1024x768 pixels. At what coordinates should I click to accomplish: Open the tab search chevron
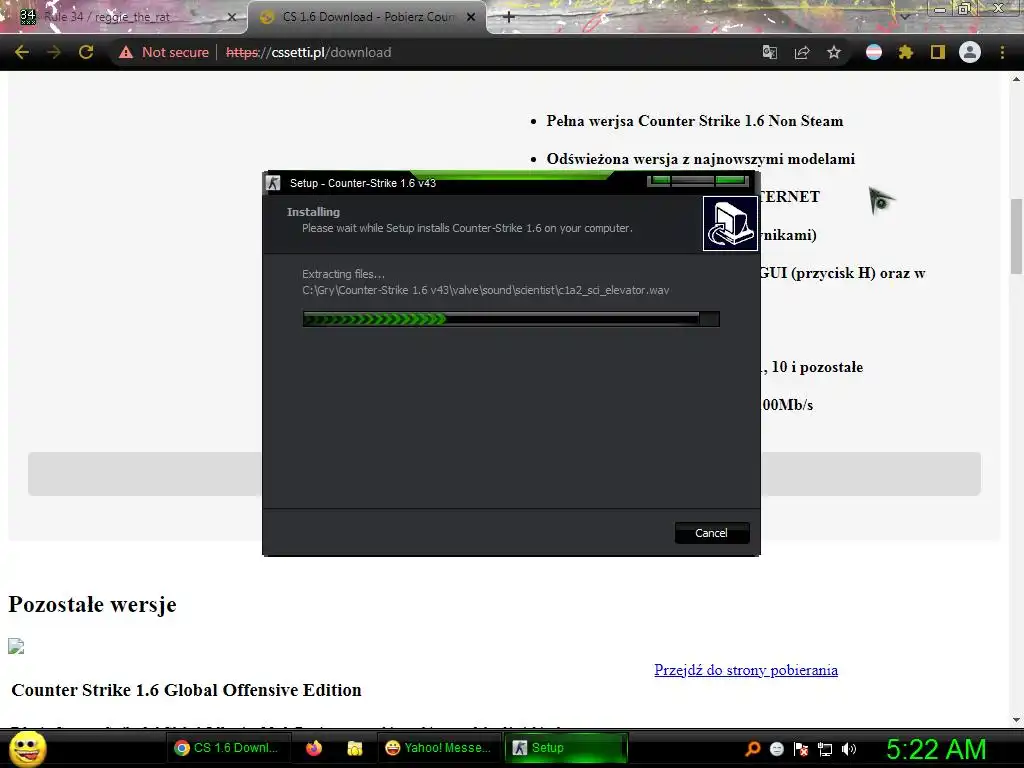coord(905,16)
